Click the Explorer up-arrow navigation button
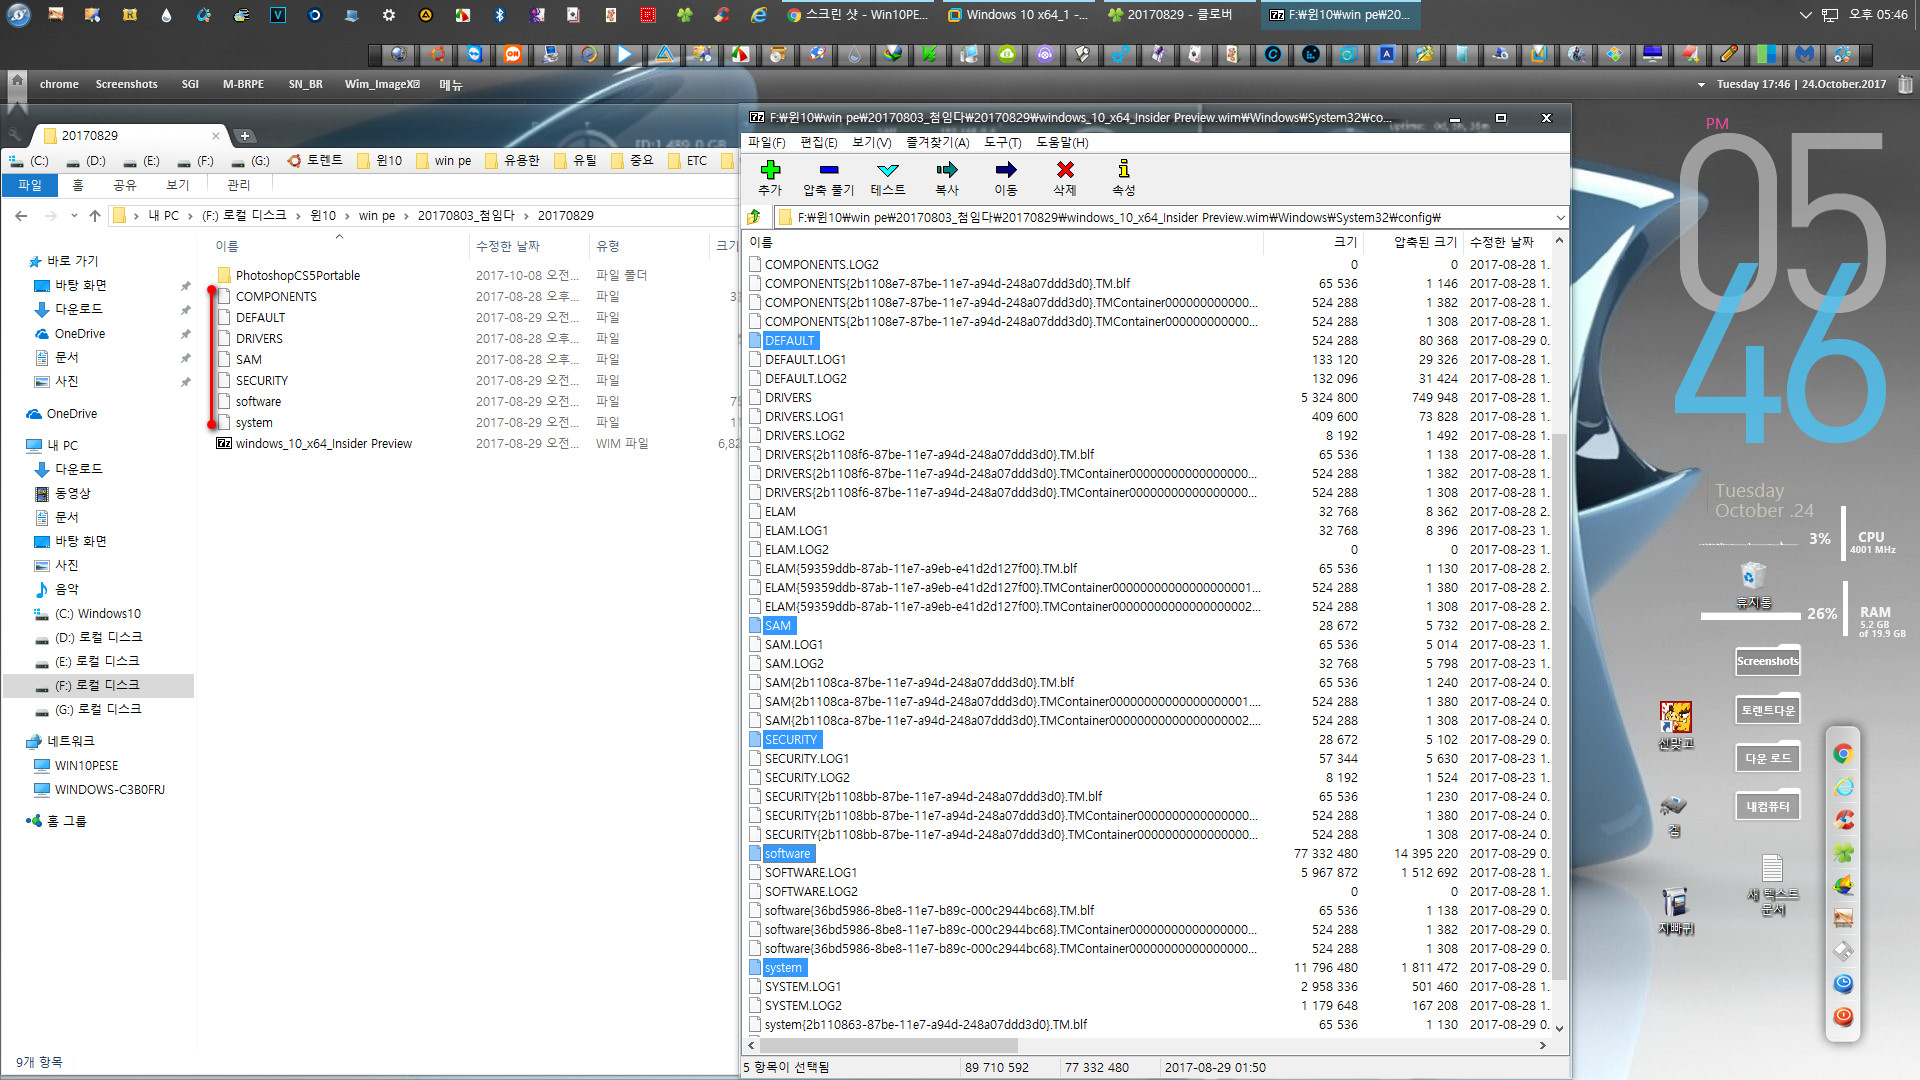This screenshot has width=1920, height=1080. 95,215
